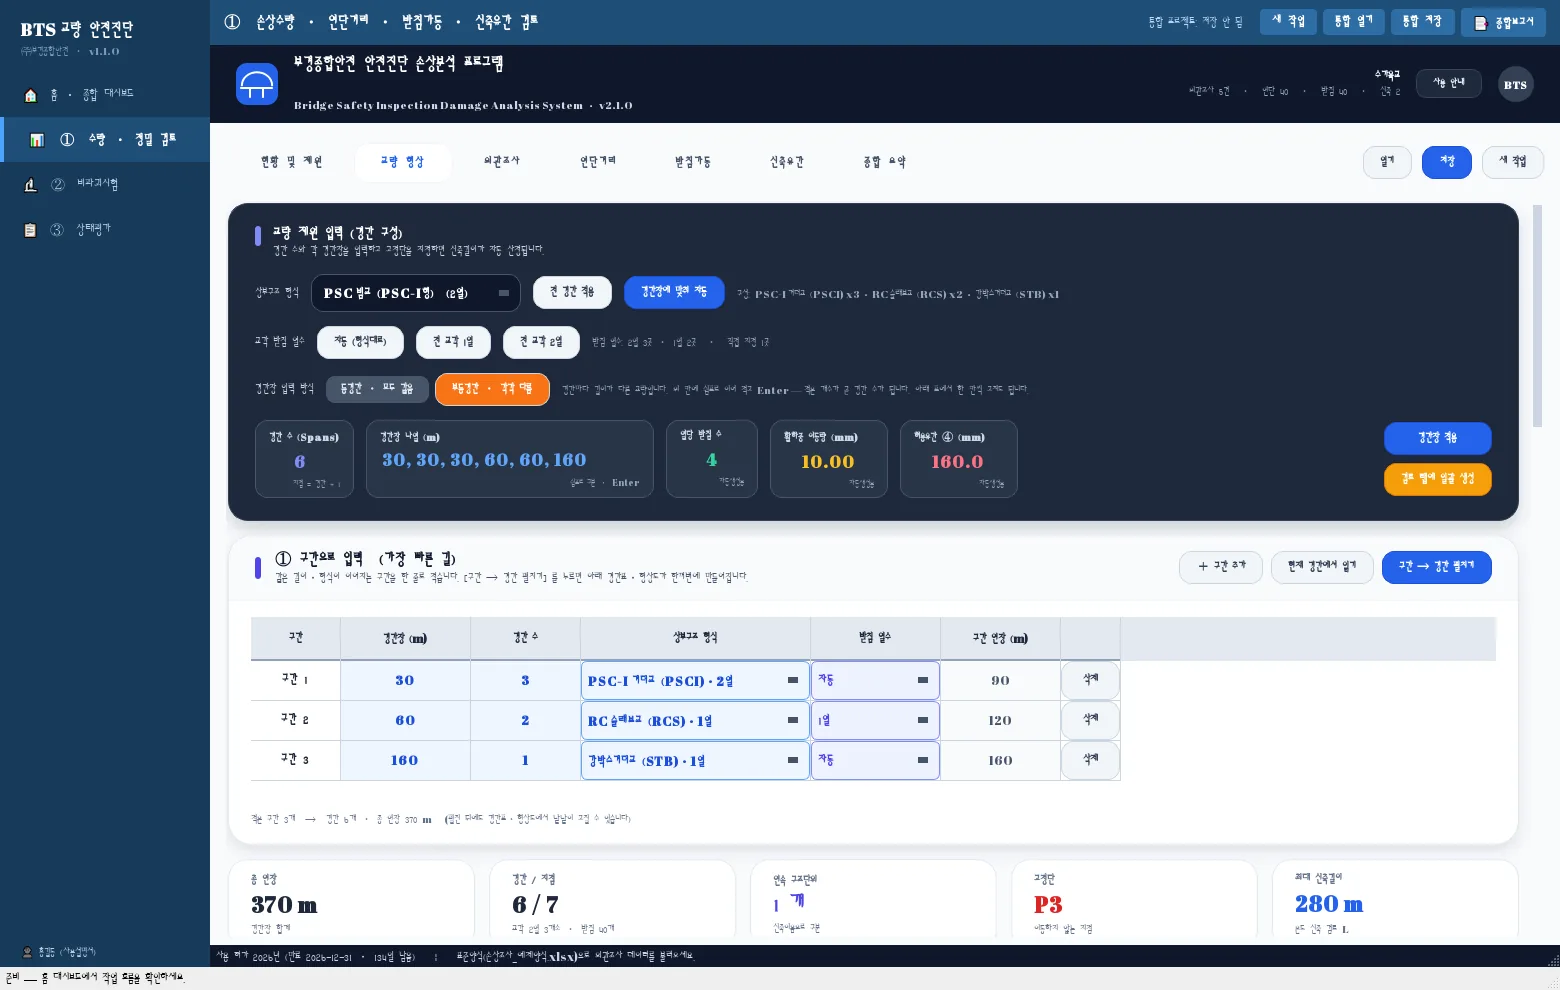The image size is (1560, 990).
Task: Click the clipboard icon beside 상태평가
Action: click(30, 230)
